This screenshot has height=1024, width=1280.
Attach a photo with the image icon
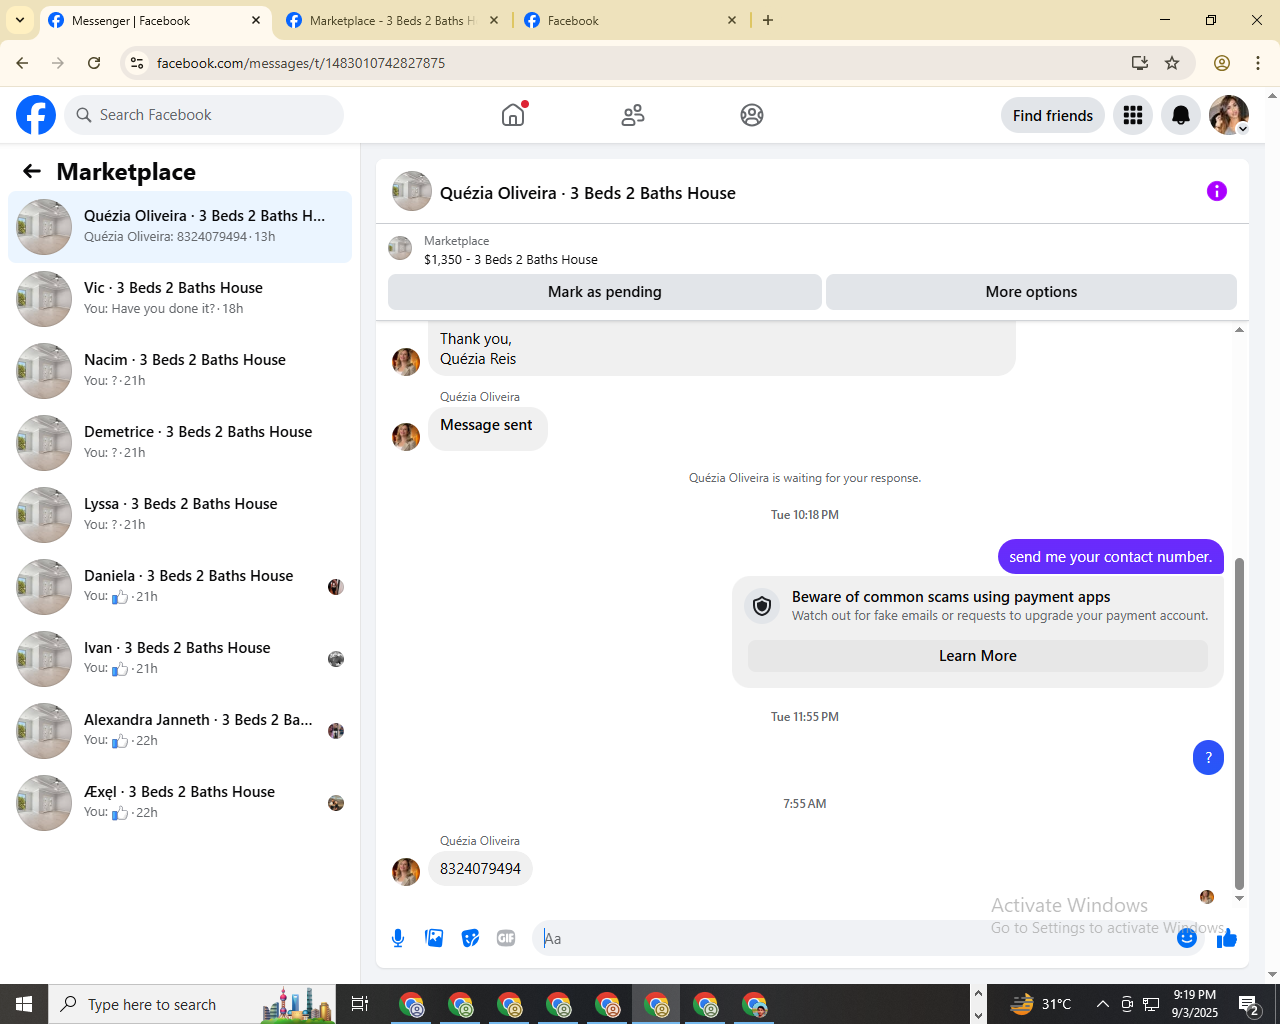[x=434, y=938]
